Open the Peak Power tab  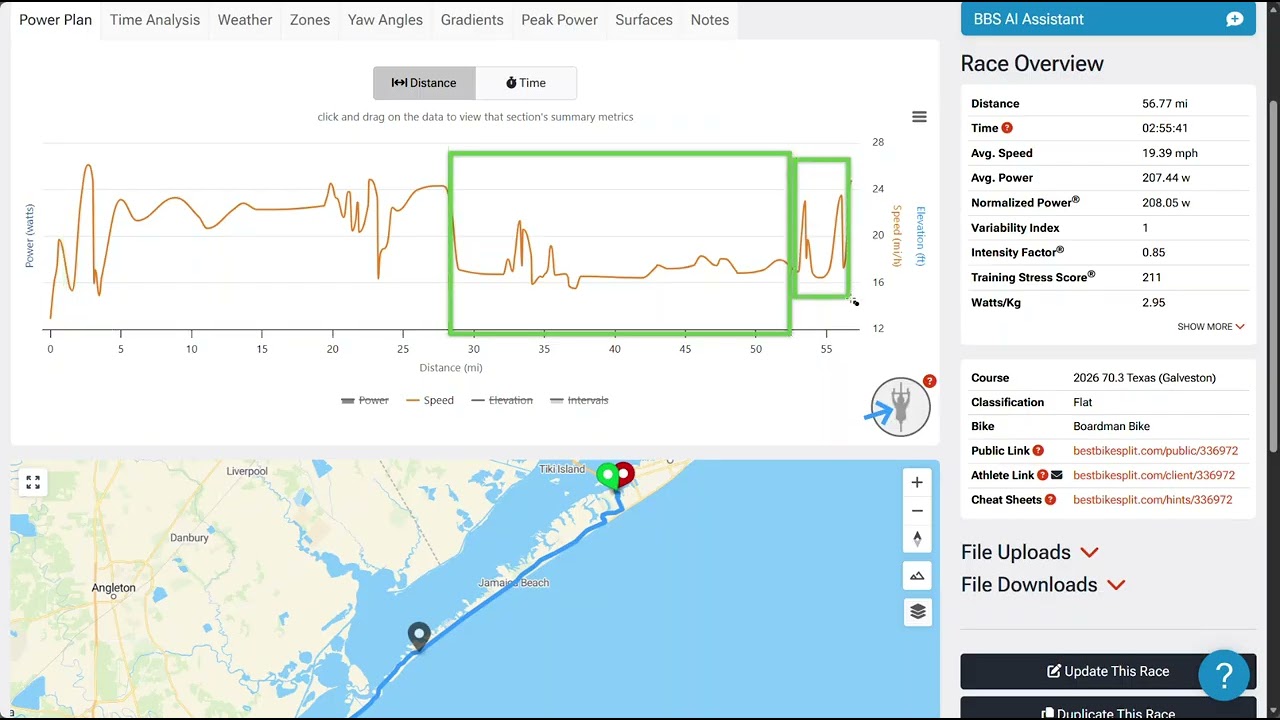point(559,20)
